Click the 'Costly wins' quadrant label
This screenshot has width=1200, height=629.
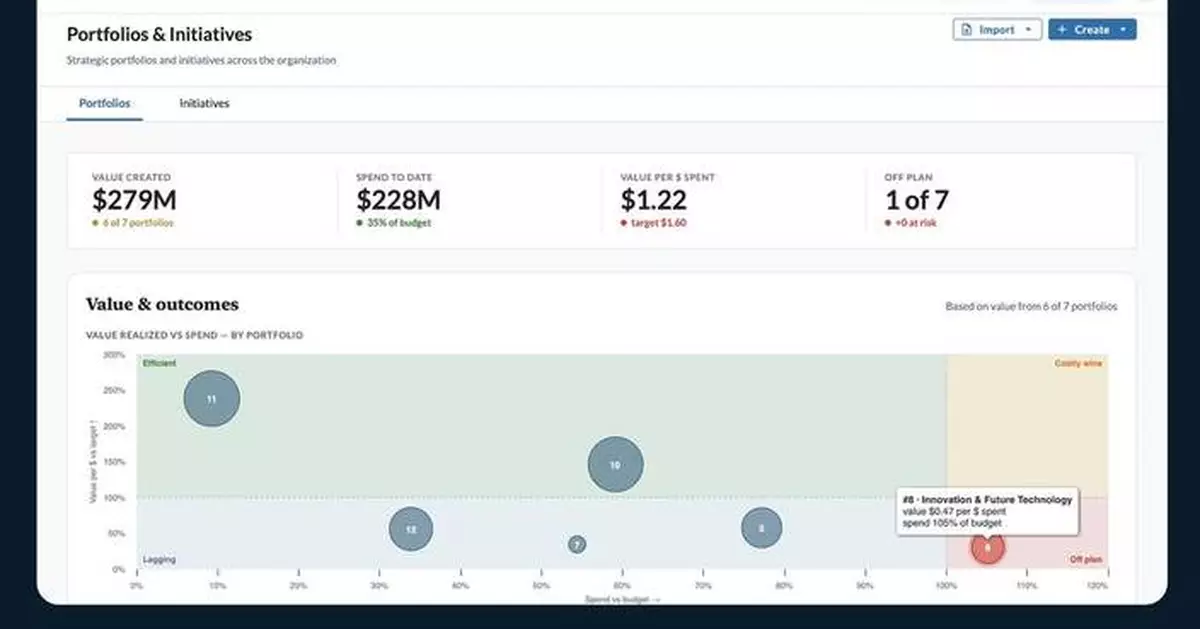1078,363
